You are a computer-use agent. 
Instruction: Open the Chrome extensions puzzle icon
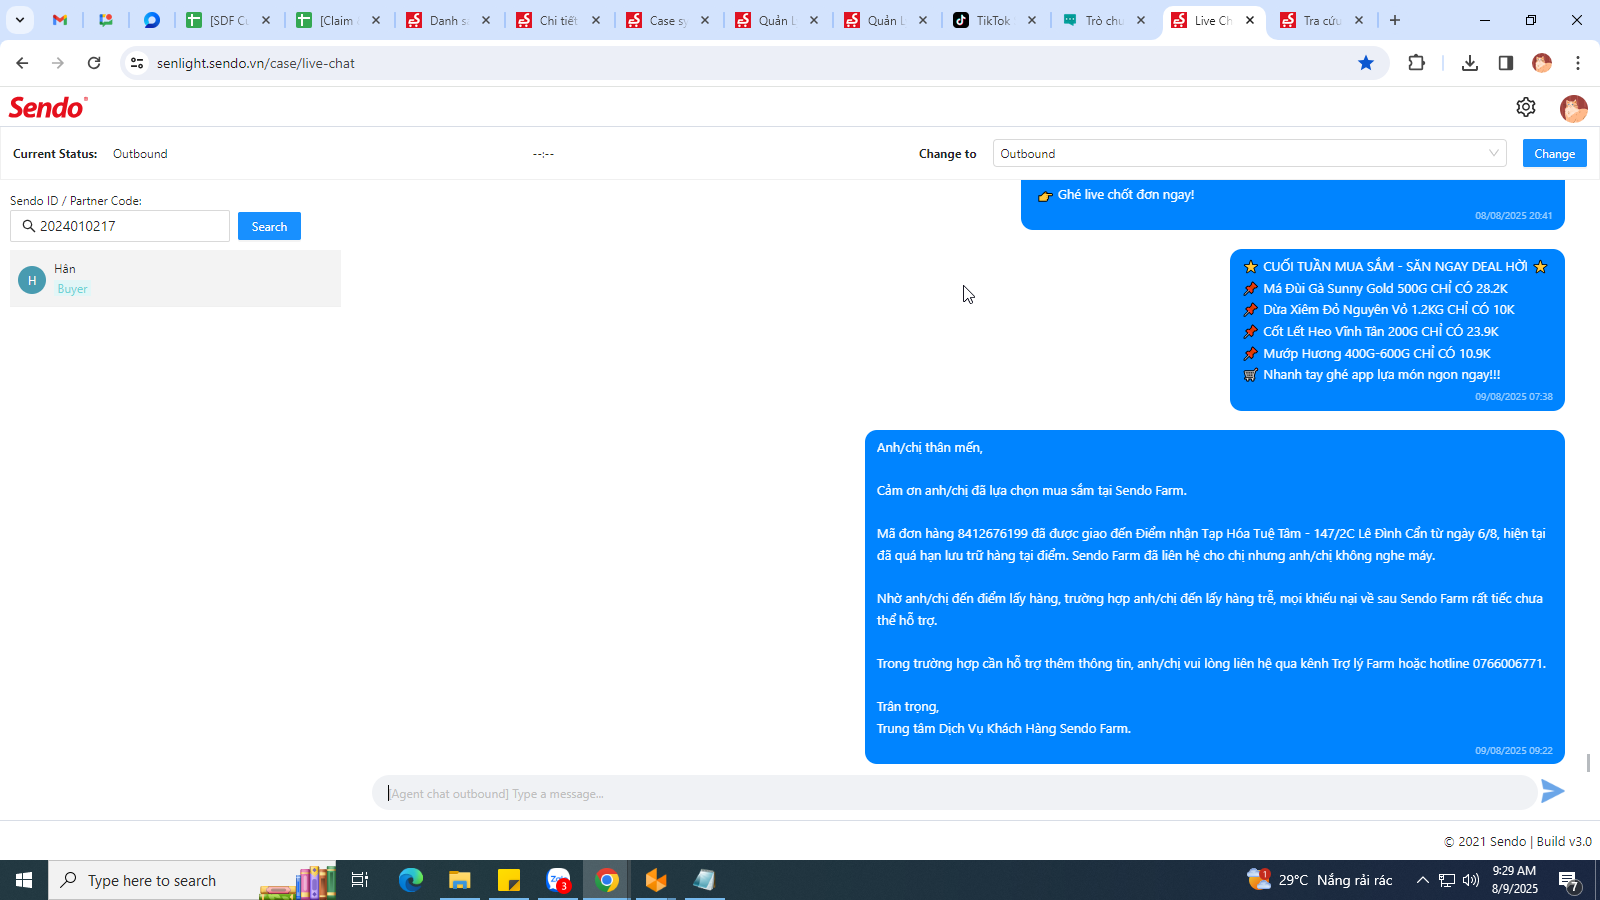click(x=1416, y=63)
